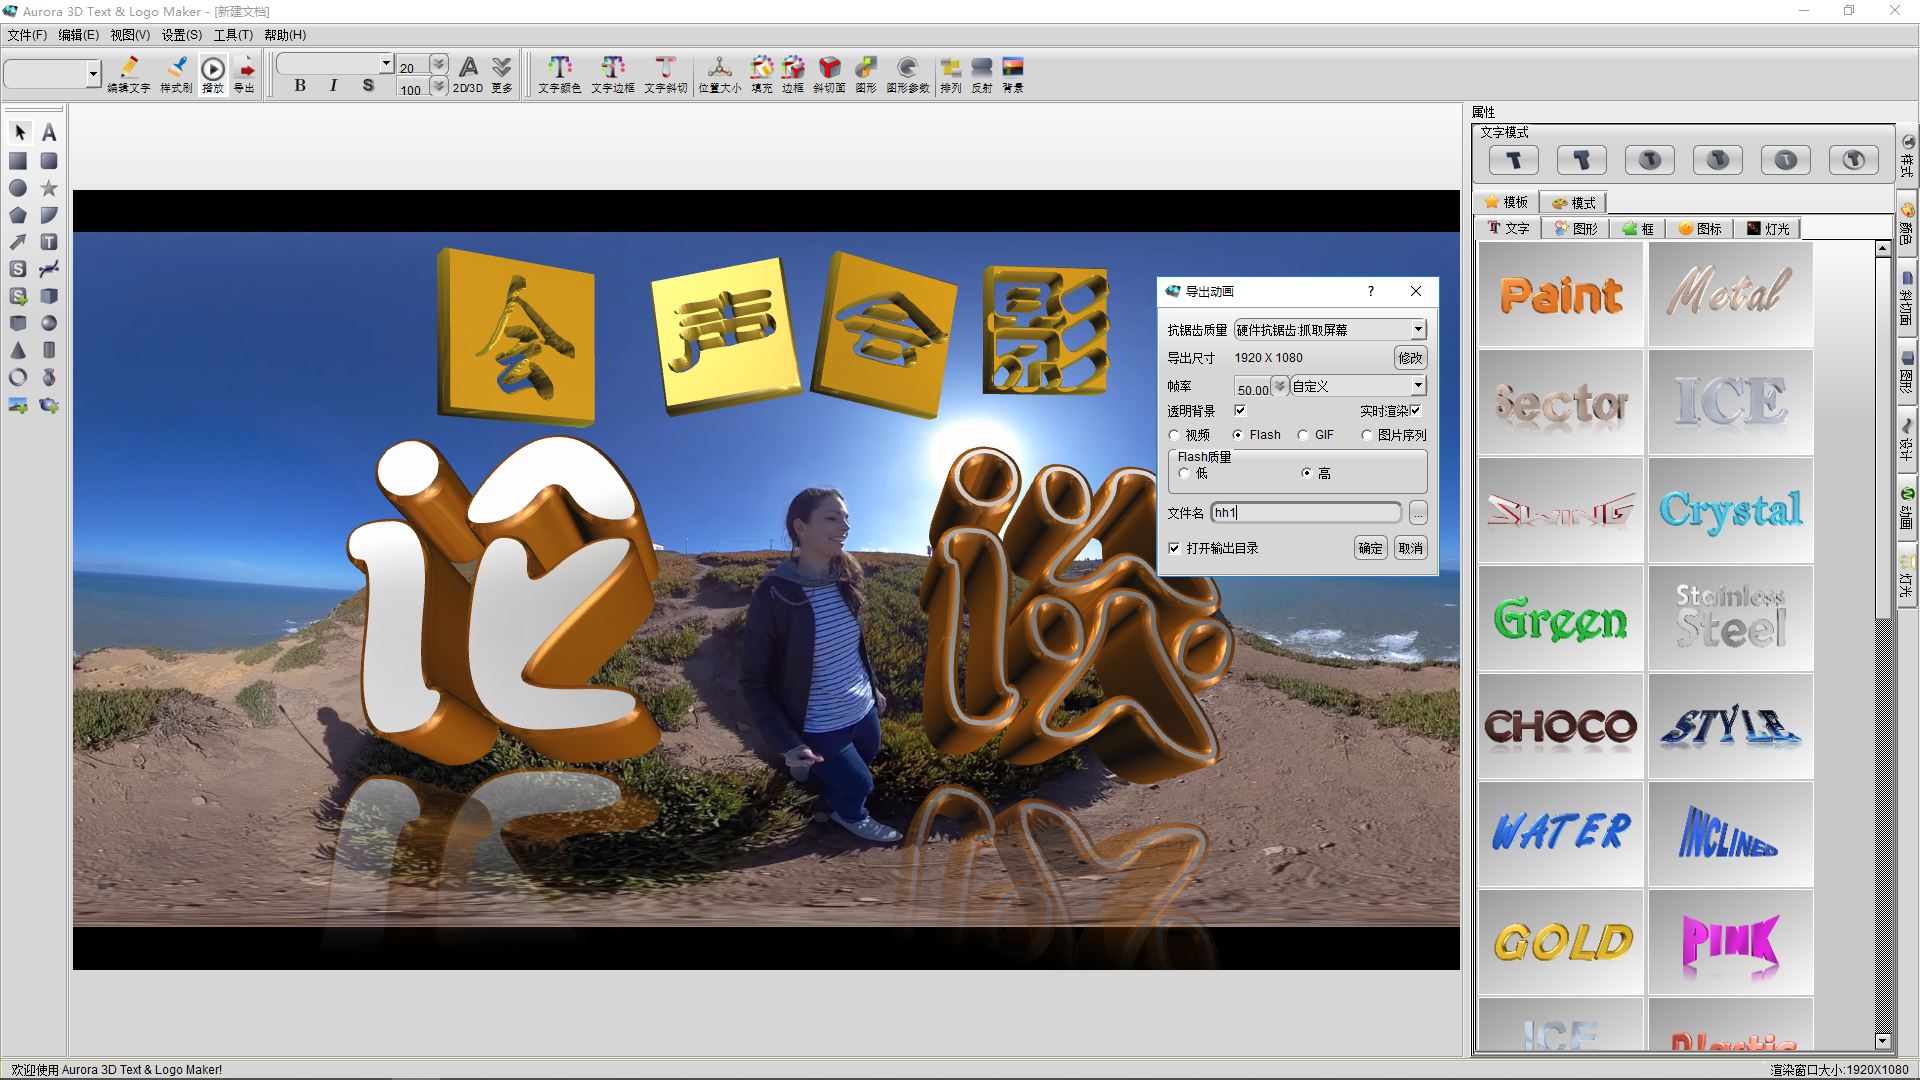Choose 低 low Flash quality
The image size is (1920, 1080).
point(1185,474)
